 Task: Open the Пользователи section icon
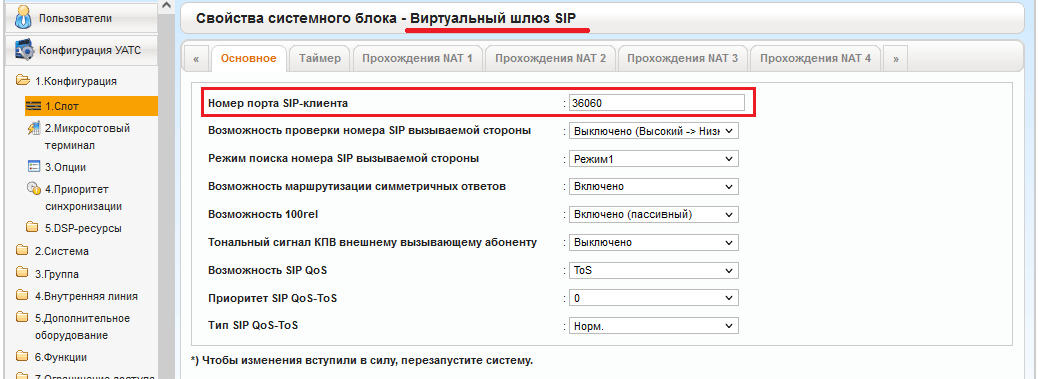(23, 18)
